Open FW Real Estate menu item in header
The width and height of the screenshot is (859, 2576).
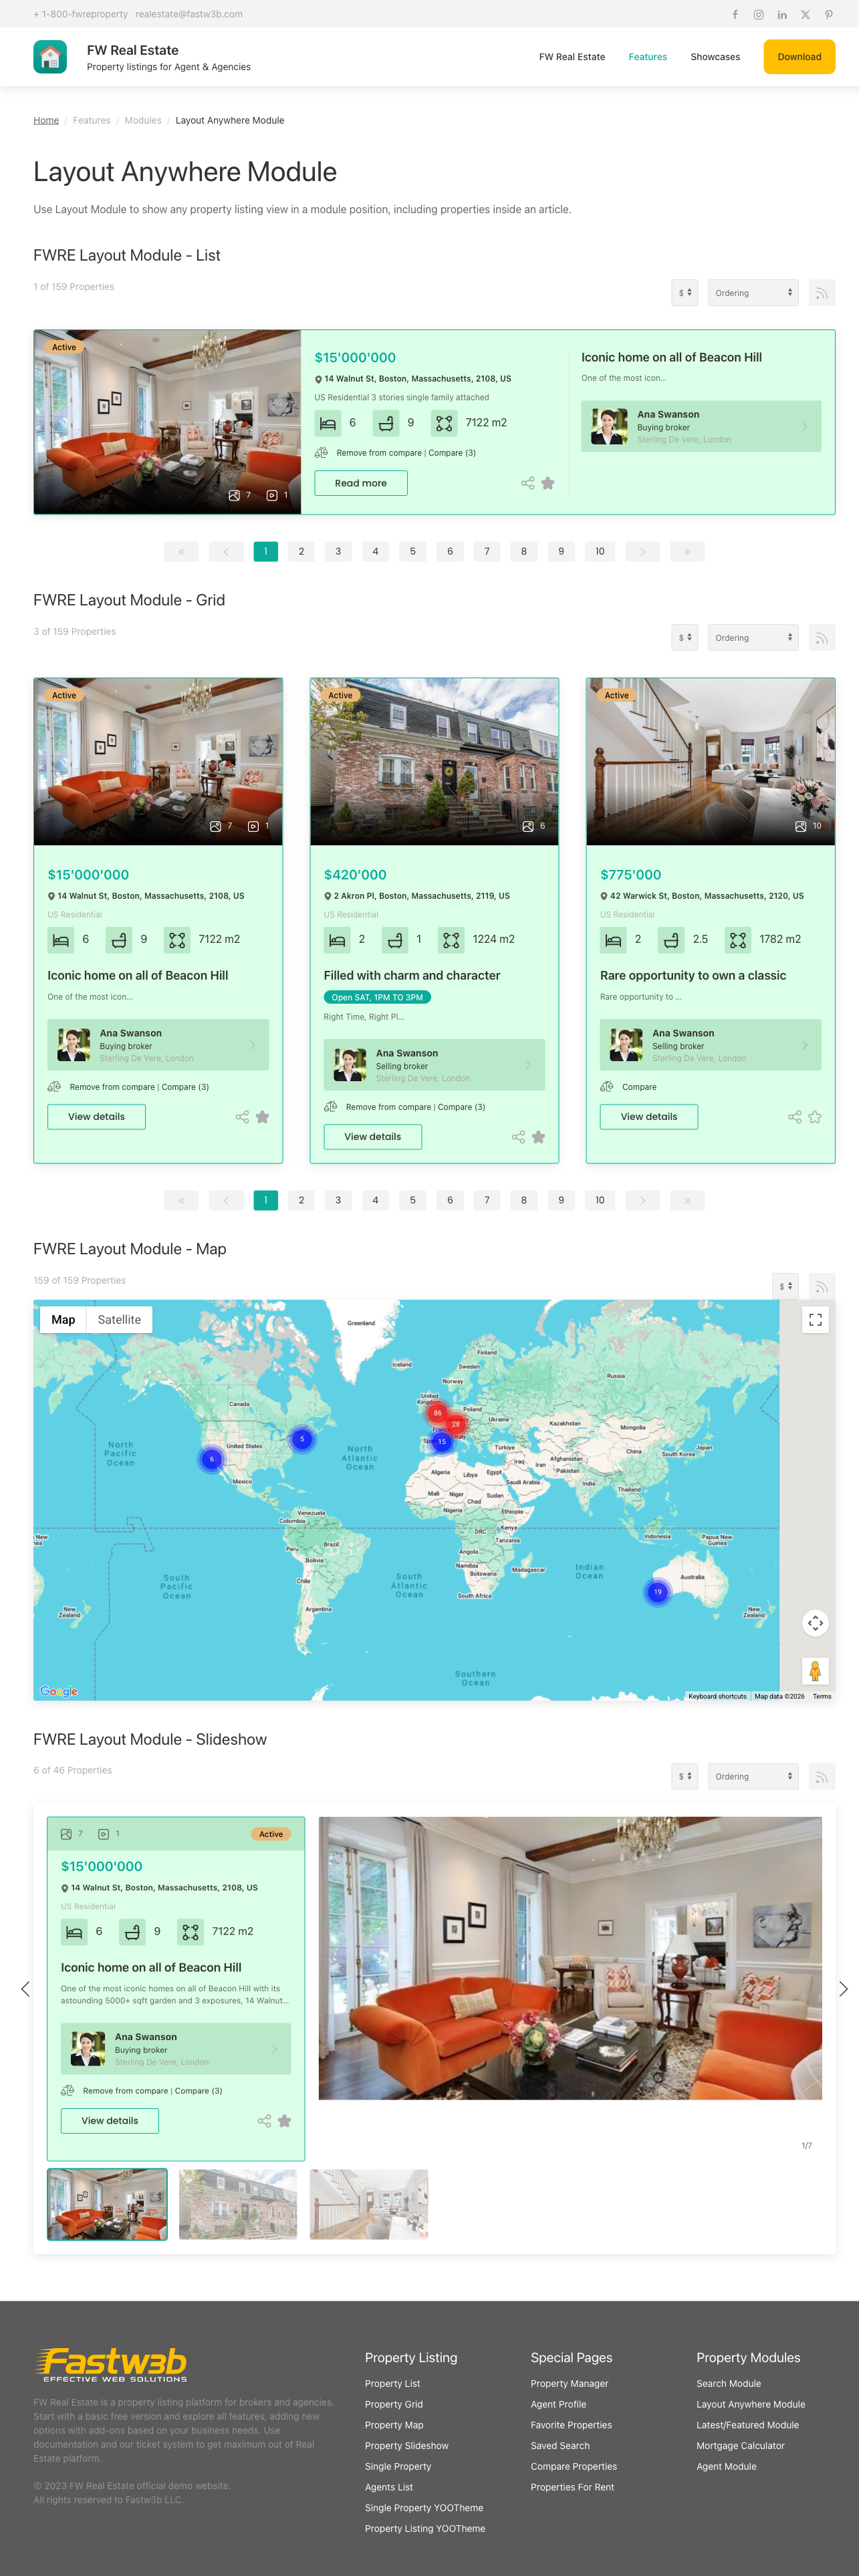pos(572,57)
